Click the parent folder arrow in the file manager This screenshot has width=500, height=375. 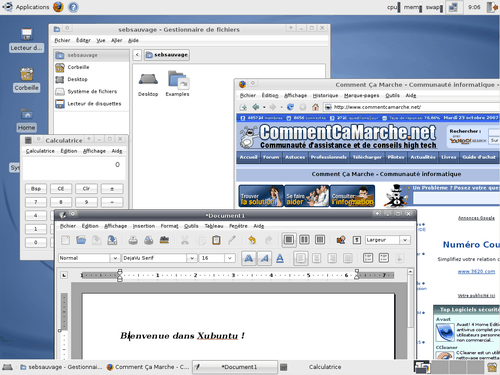[137, 55]
